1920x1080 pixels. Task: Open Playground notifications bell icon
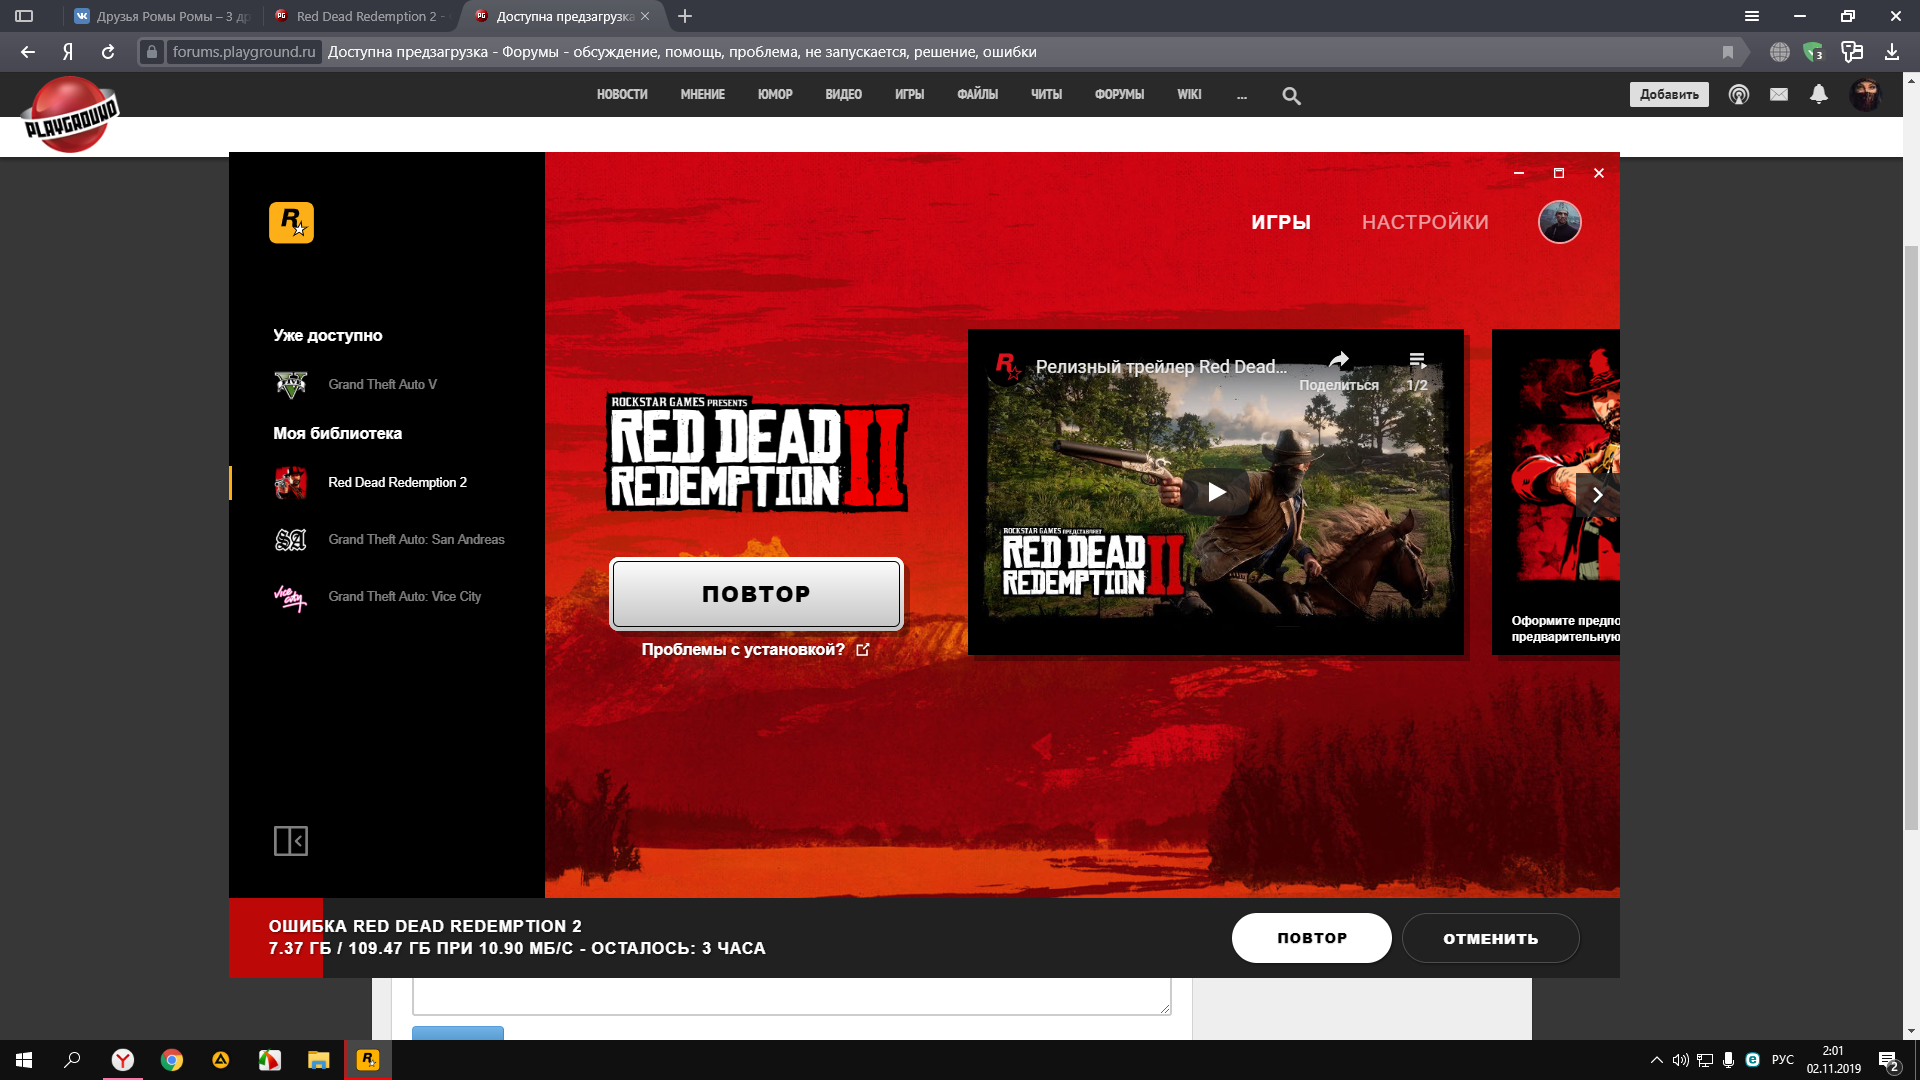1818,94
